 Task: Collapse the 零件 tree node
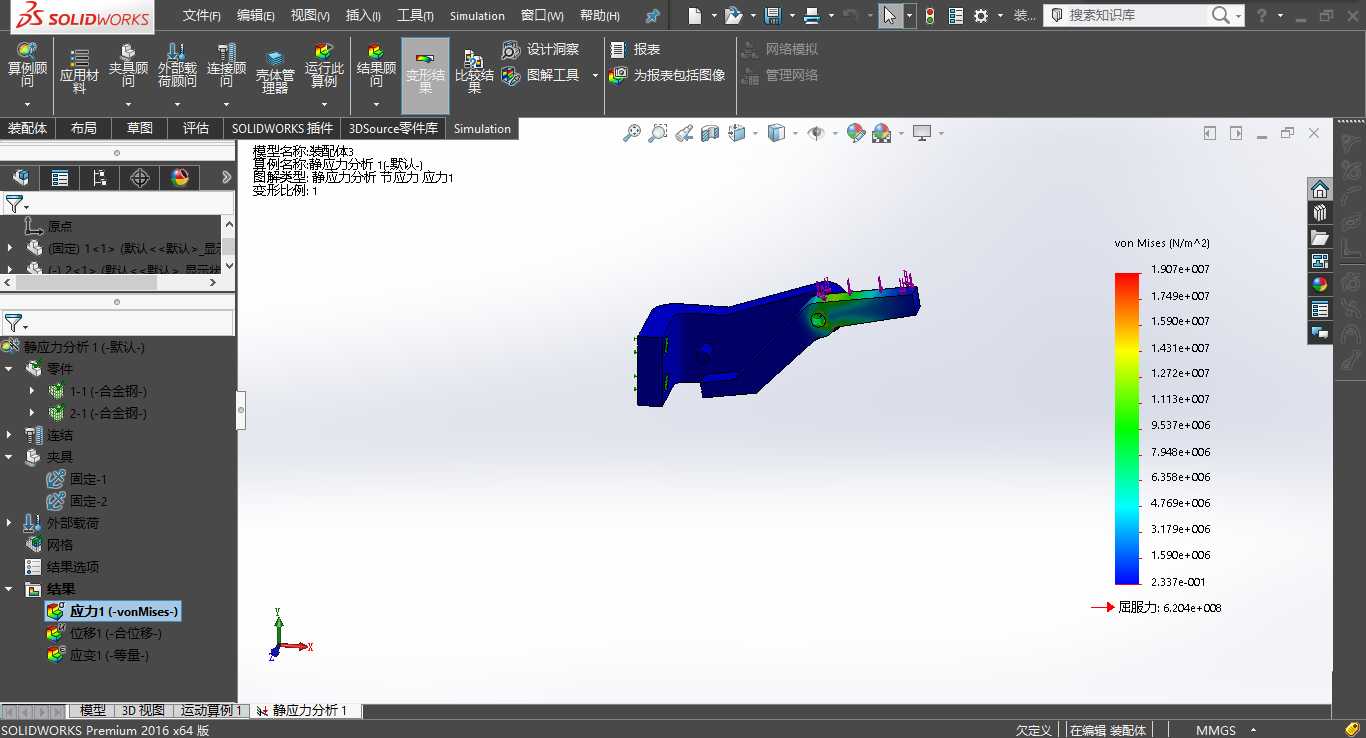click(10, 369)
